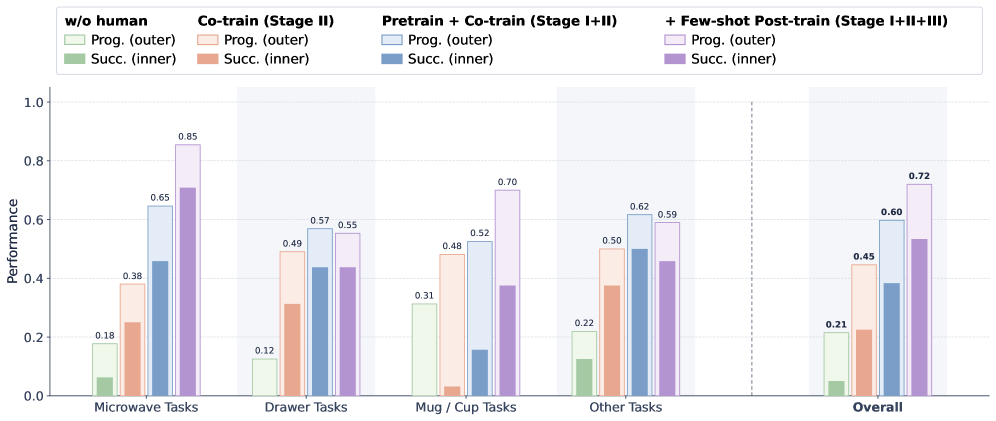Click the 0.72 Overall bar value label
996x421 pixels.
tap(919, 176)
